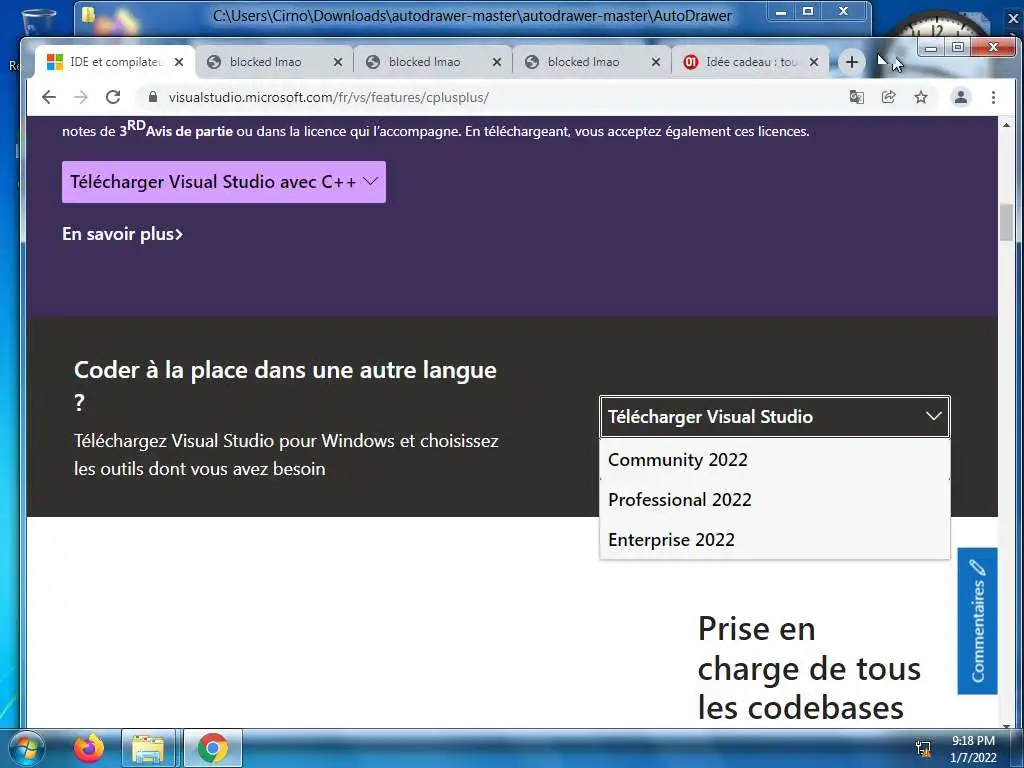Image resolution: width=1024 pixels, height=768 pixels.
Task: Click the network tray icon
Action: coord(923,748)
